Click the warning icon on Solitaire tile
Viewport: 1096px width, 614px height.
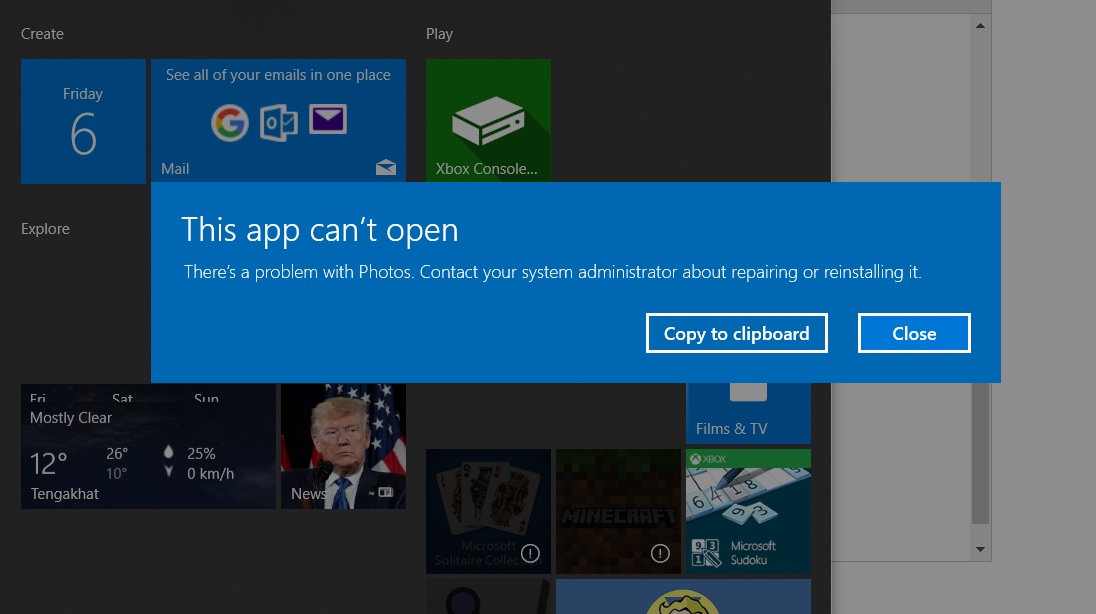(x=531, y=553)
